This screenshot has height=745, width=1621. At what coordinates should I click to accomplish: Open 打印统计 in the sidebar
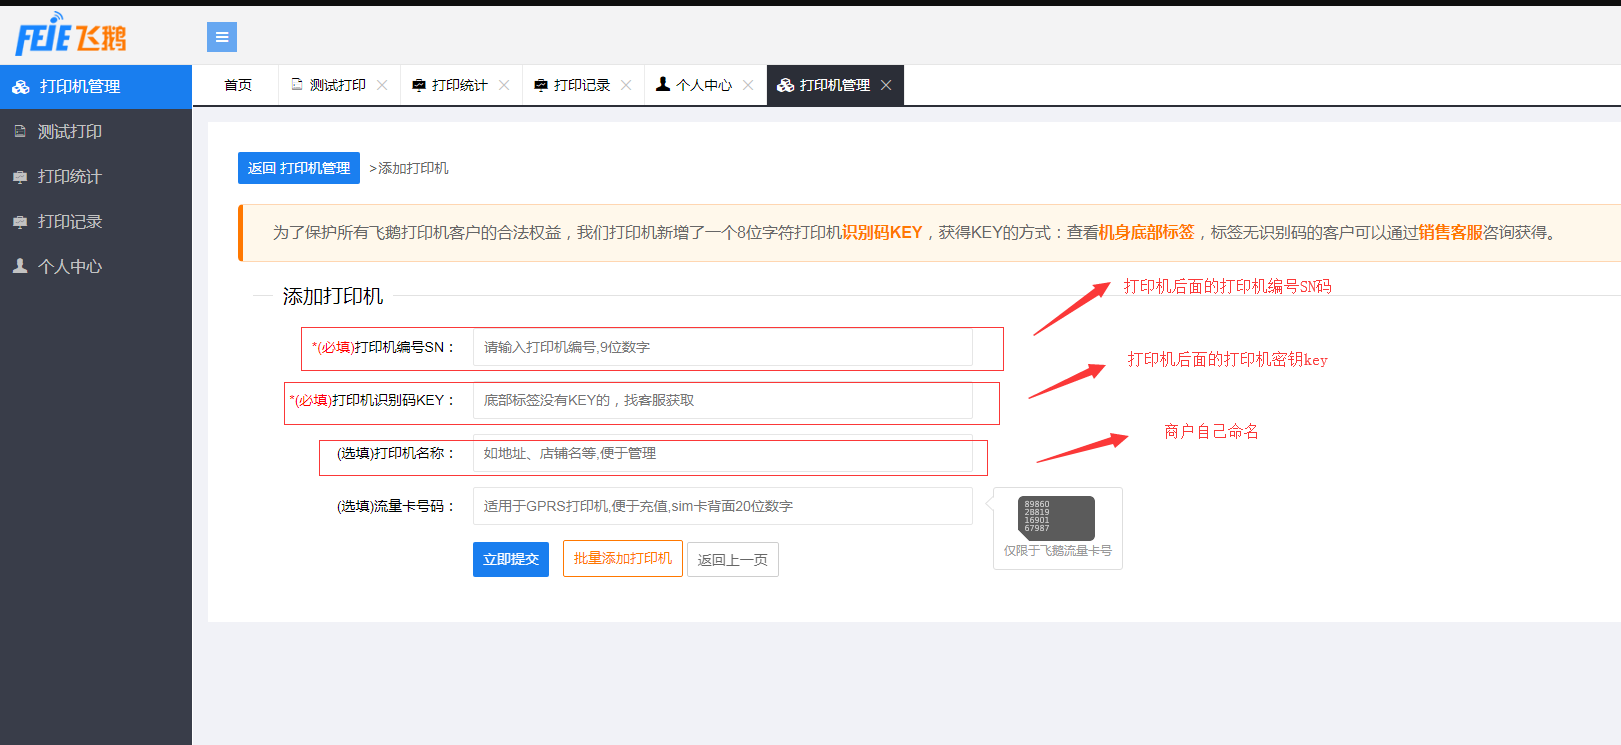click(96, 177)
